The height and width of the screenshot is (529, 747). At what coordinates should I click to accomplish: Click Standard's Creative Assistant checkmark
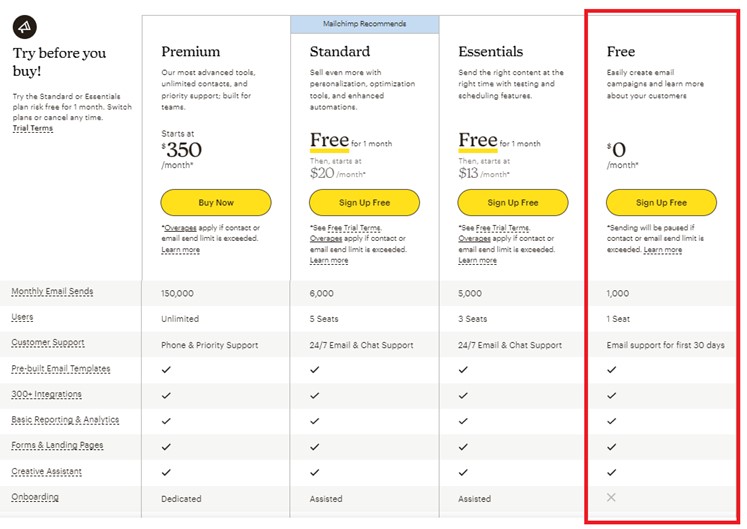pyautogui.click(x=315, y=472)
